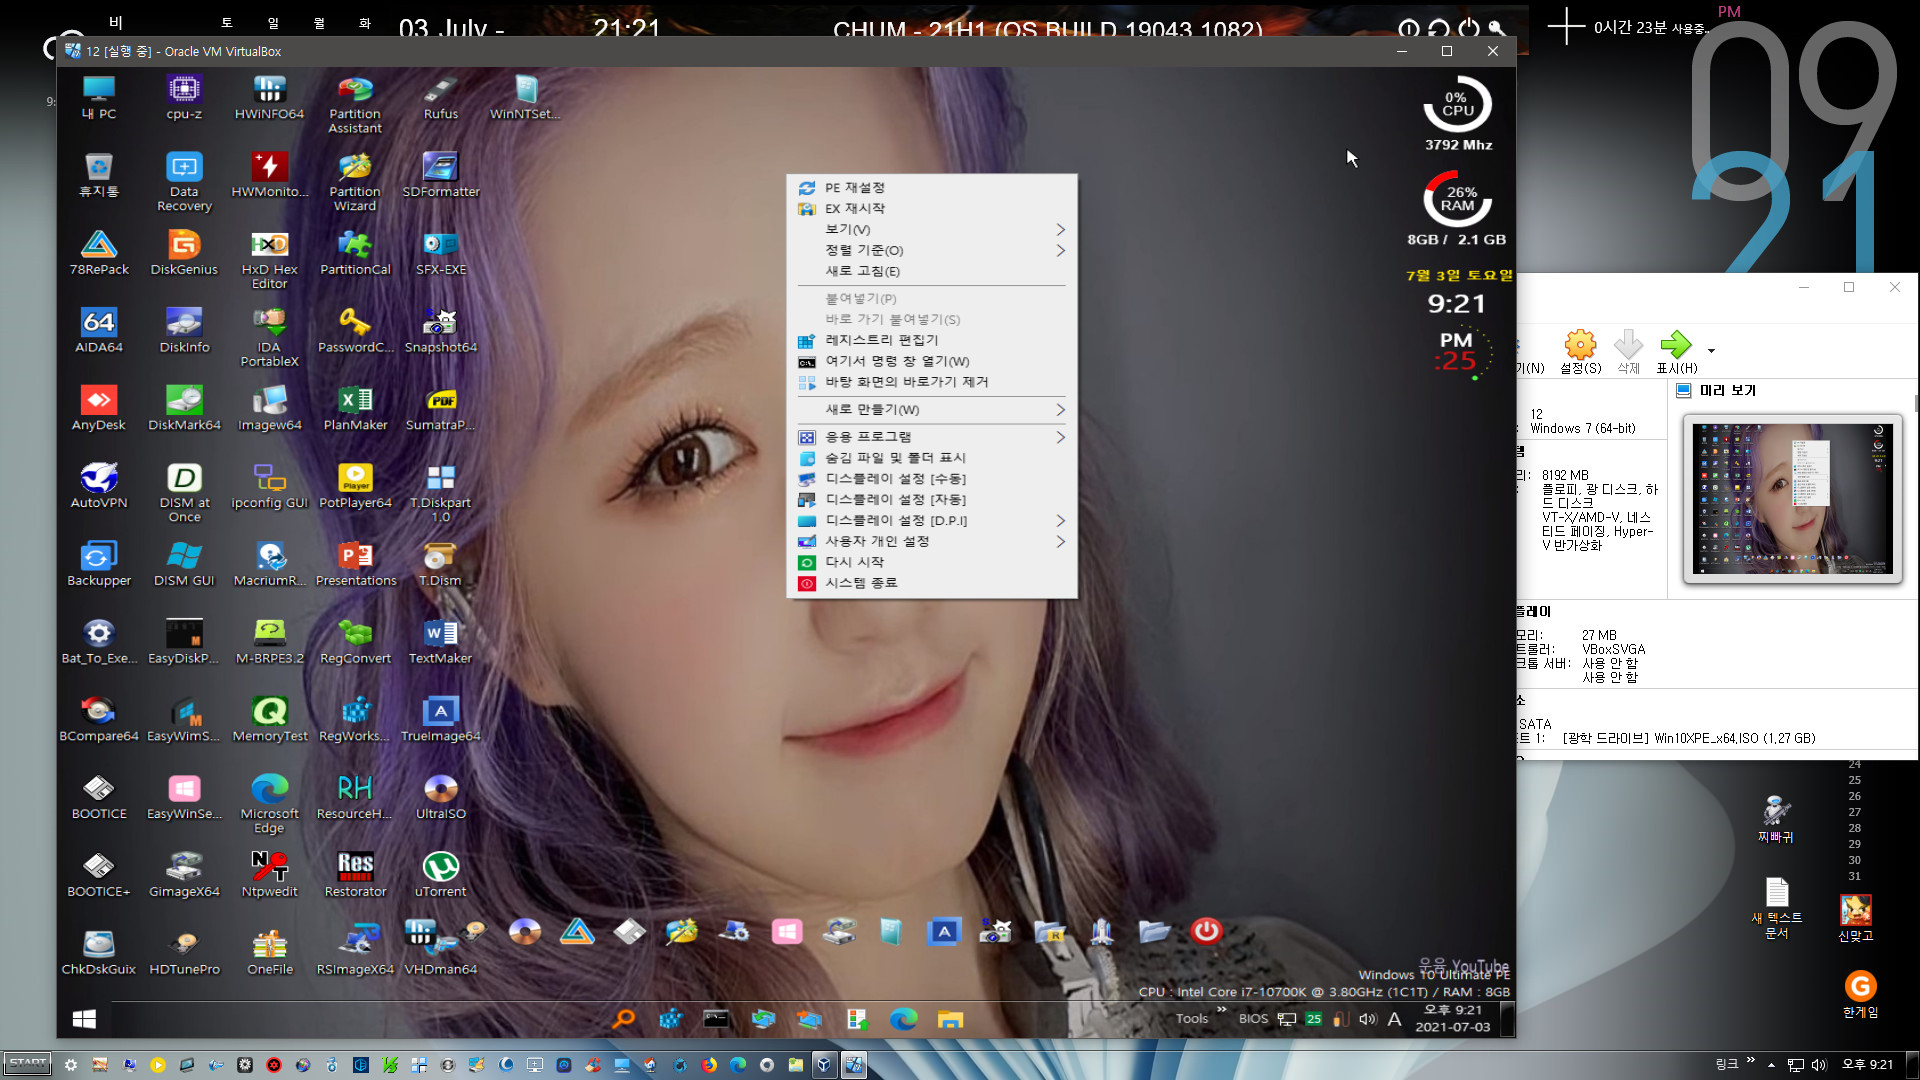Open the cpu-z desktop icon
1920x1080 pixels.
184,97
